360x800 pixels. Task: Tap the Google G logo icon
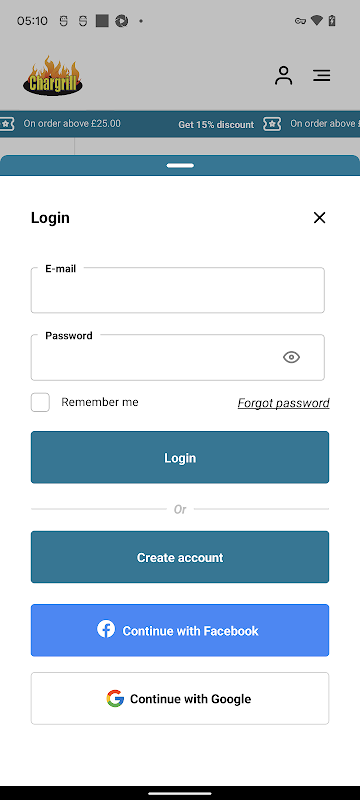tap(115, 698)
